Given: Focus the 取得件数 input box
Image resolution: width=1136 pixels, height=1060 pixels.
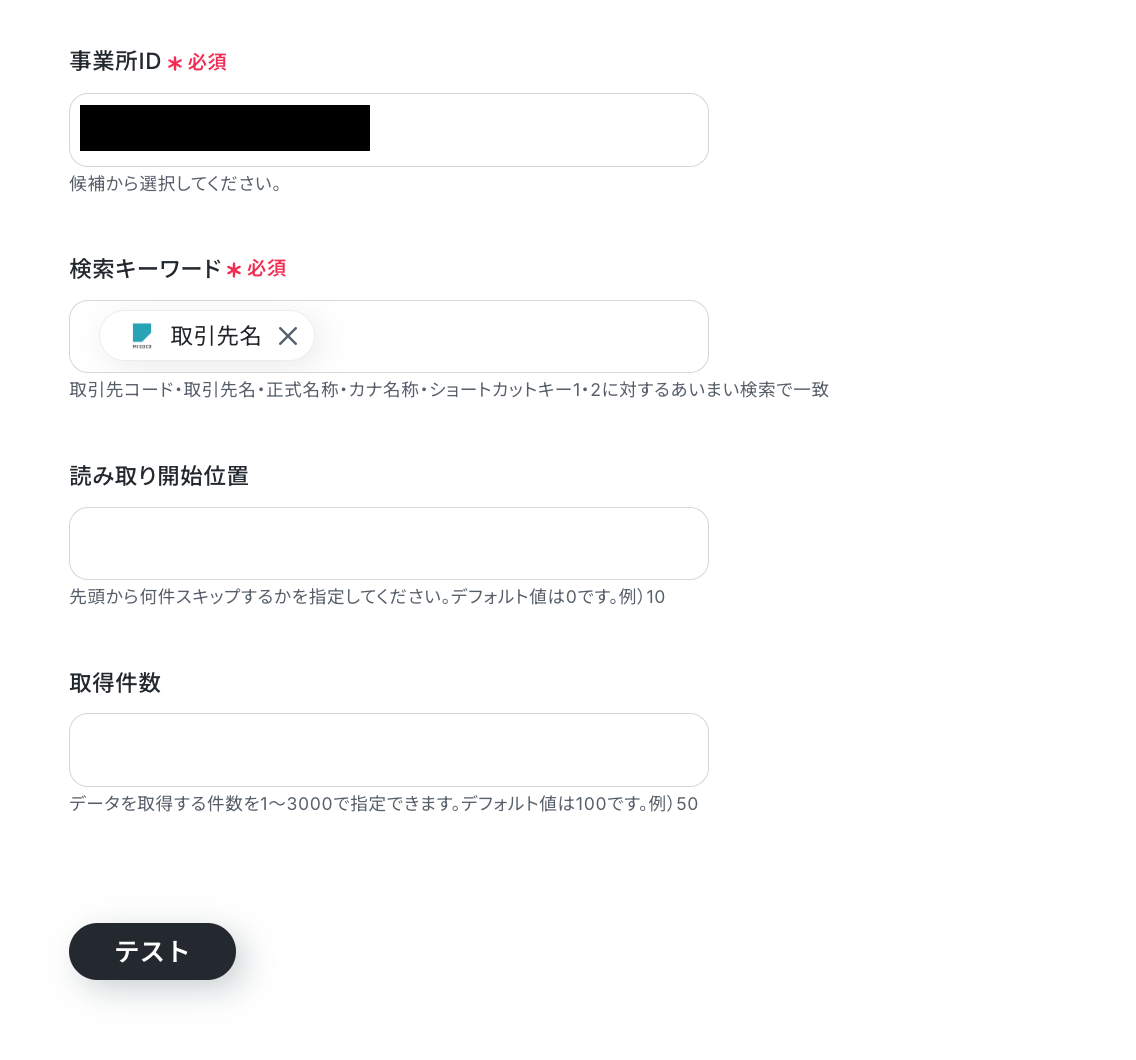Looking at the screenshot, I should point(388,750).
